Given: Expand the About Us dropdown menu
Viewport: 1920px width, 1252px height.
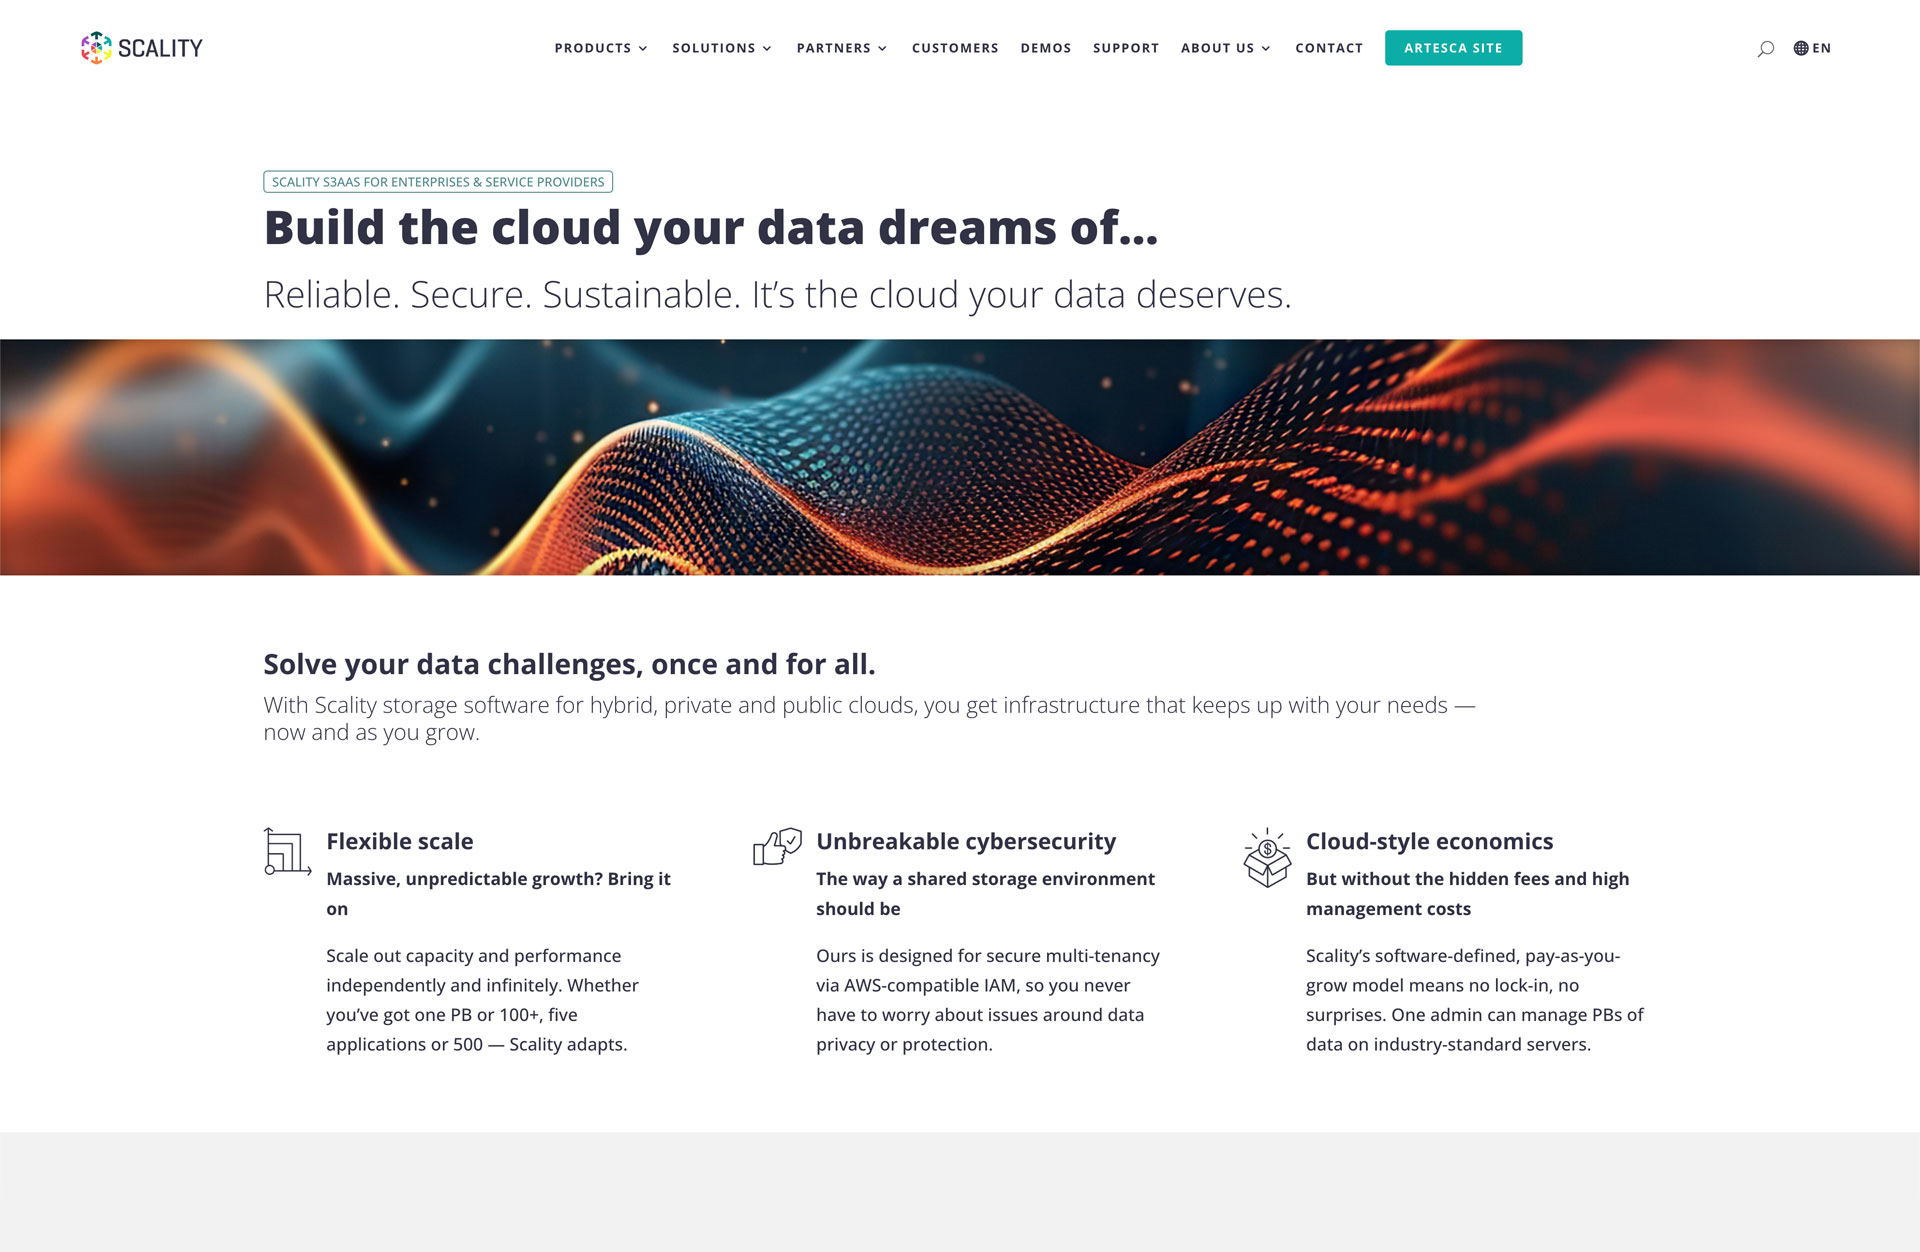Looking at the screenshot, I should (1226, 48).
